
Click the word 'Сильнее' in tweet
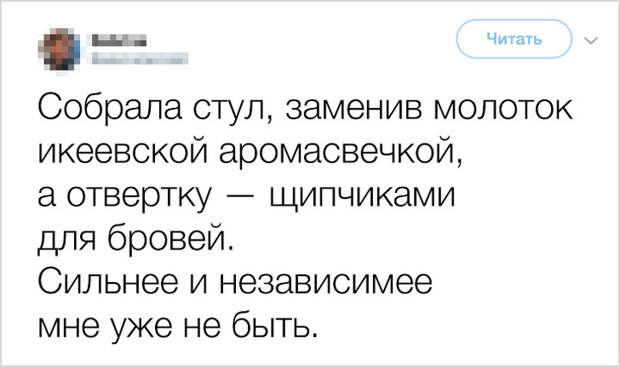pyautogui.click(x=108, y=283)
